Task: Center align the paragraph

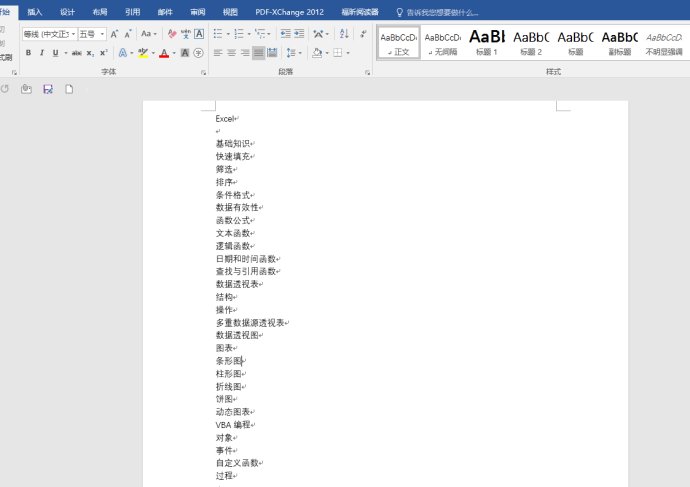Action: 231,52
